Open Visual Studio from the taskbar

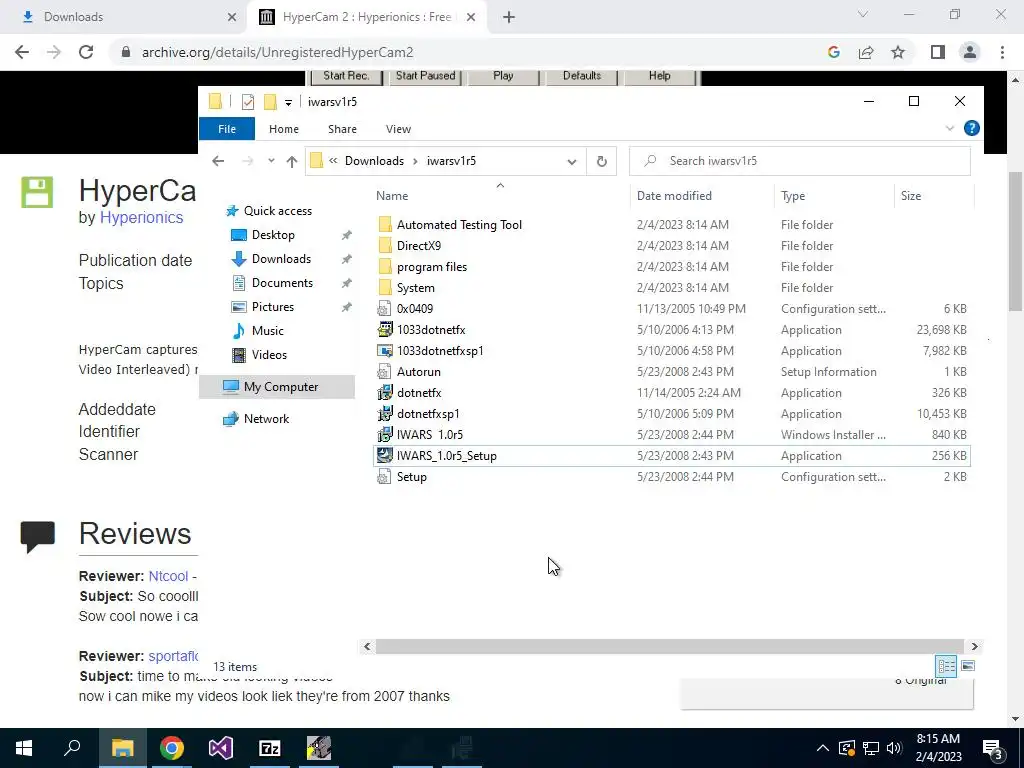(x=221, y=748)
